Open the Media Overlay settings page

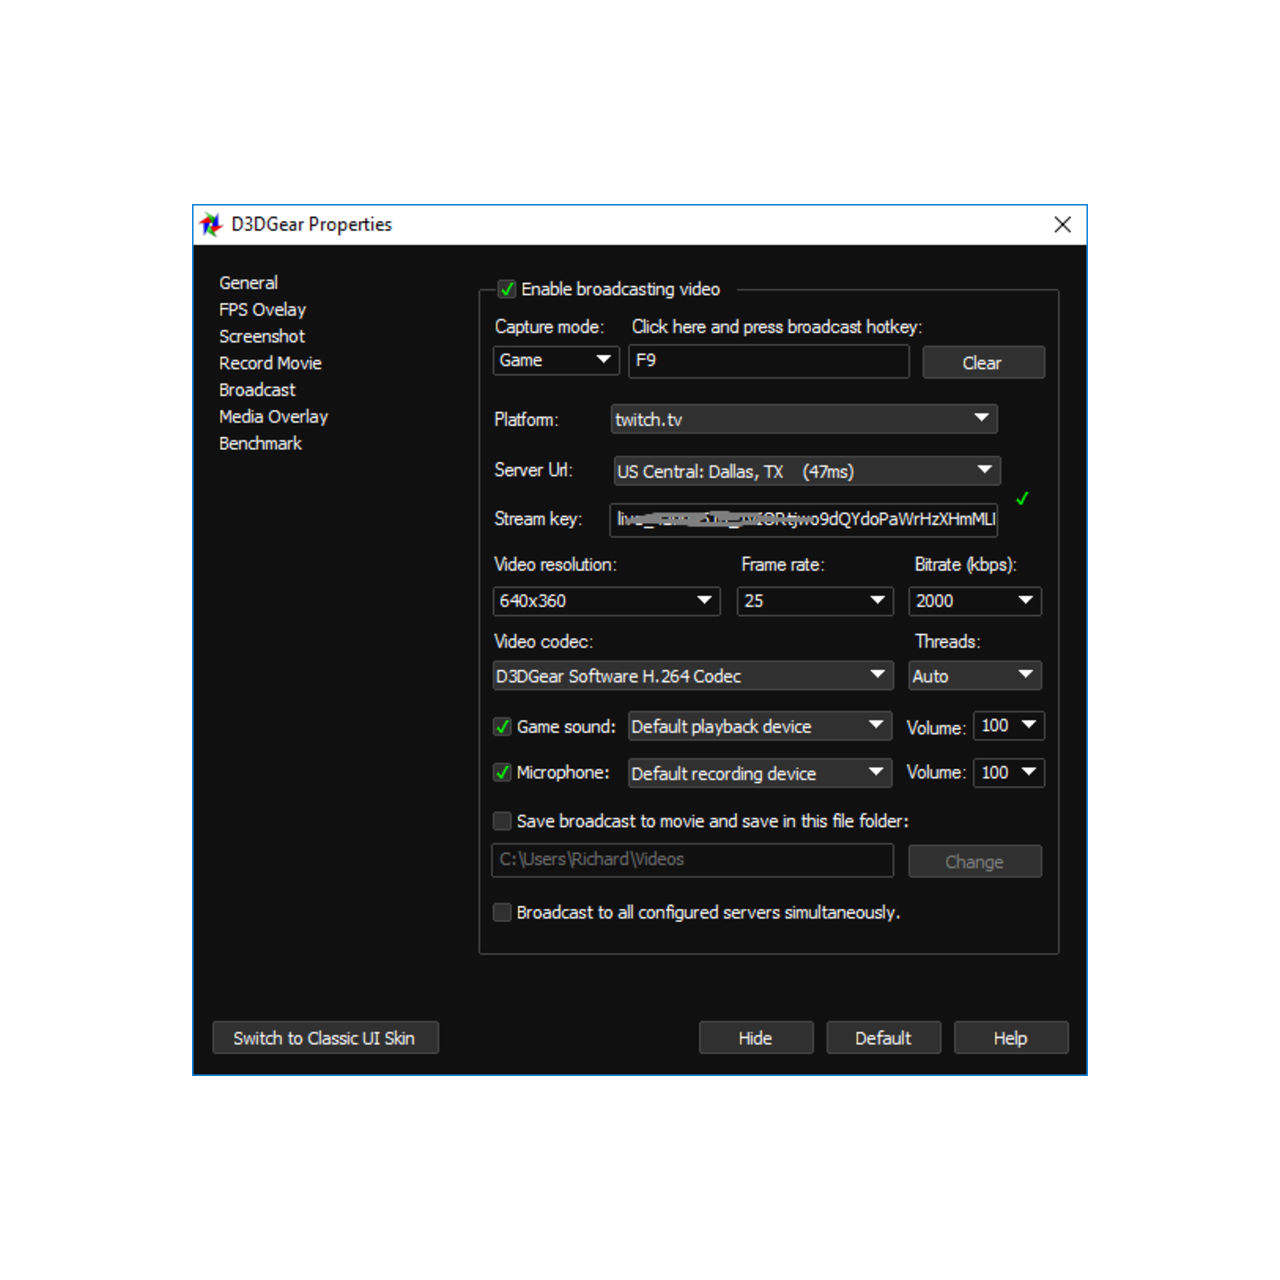(x=273, y=417)
